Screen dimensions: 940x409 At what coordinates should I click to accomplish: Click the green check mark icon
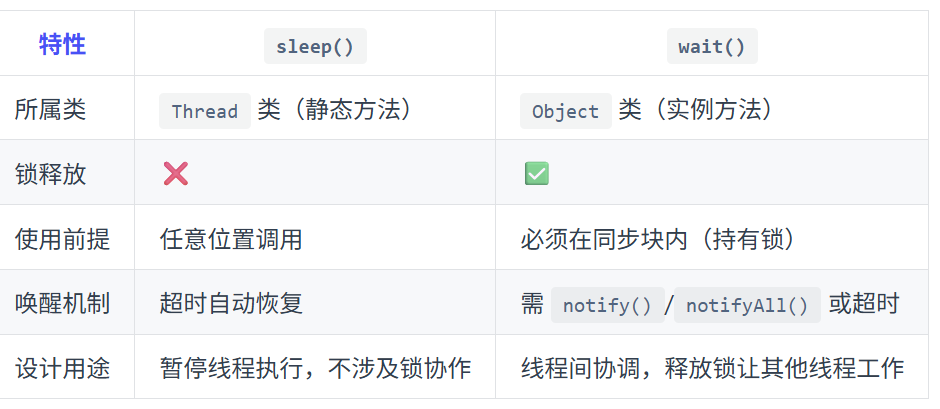click(537, 174)
